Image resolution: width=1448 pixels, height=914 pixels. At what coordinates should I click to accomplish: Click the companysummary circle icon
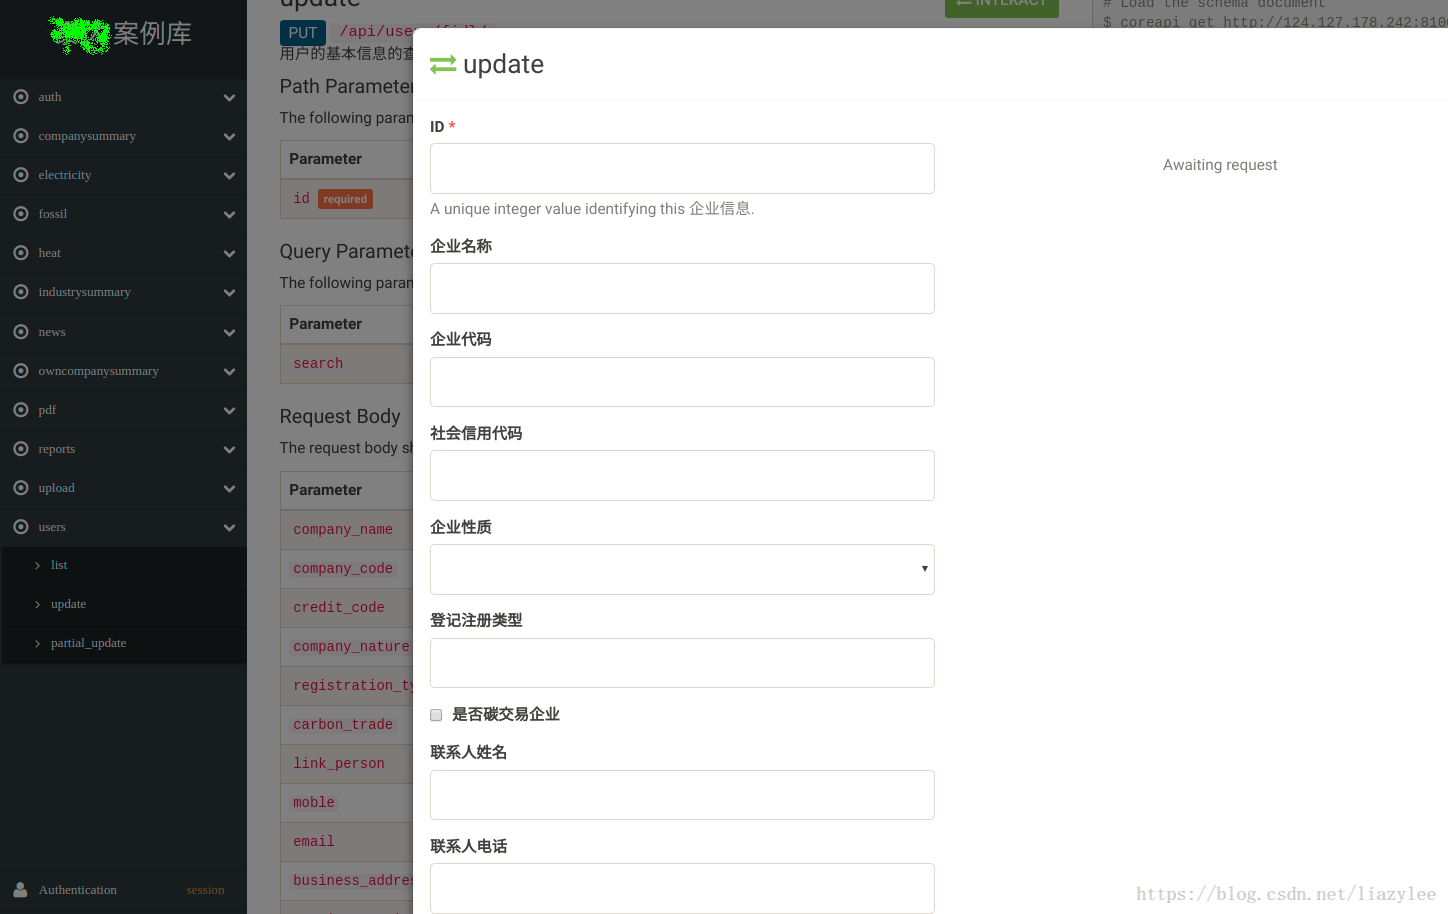[21, 136]
